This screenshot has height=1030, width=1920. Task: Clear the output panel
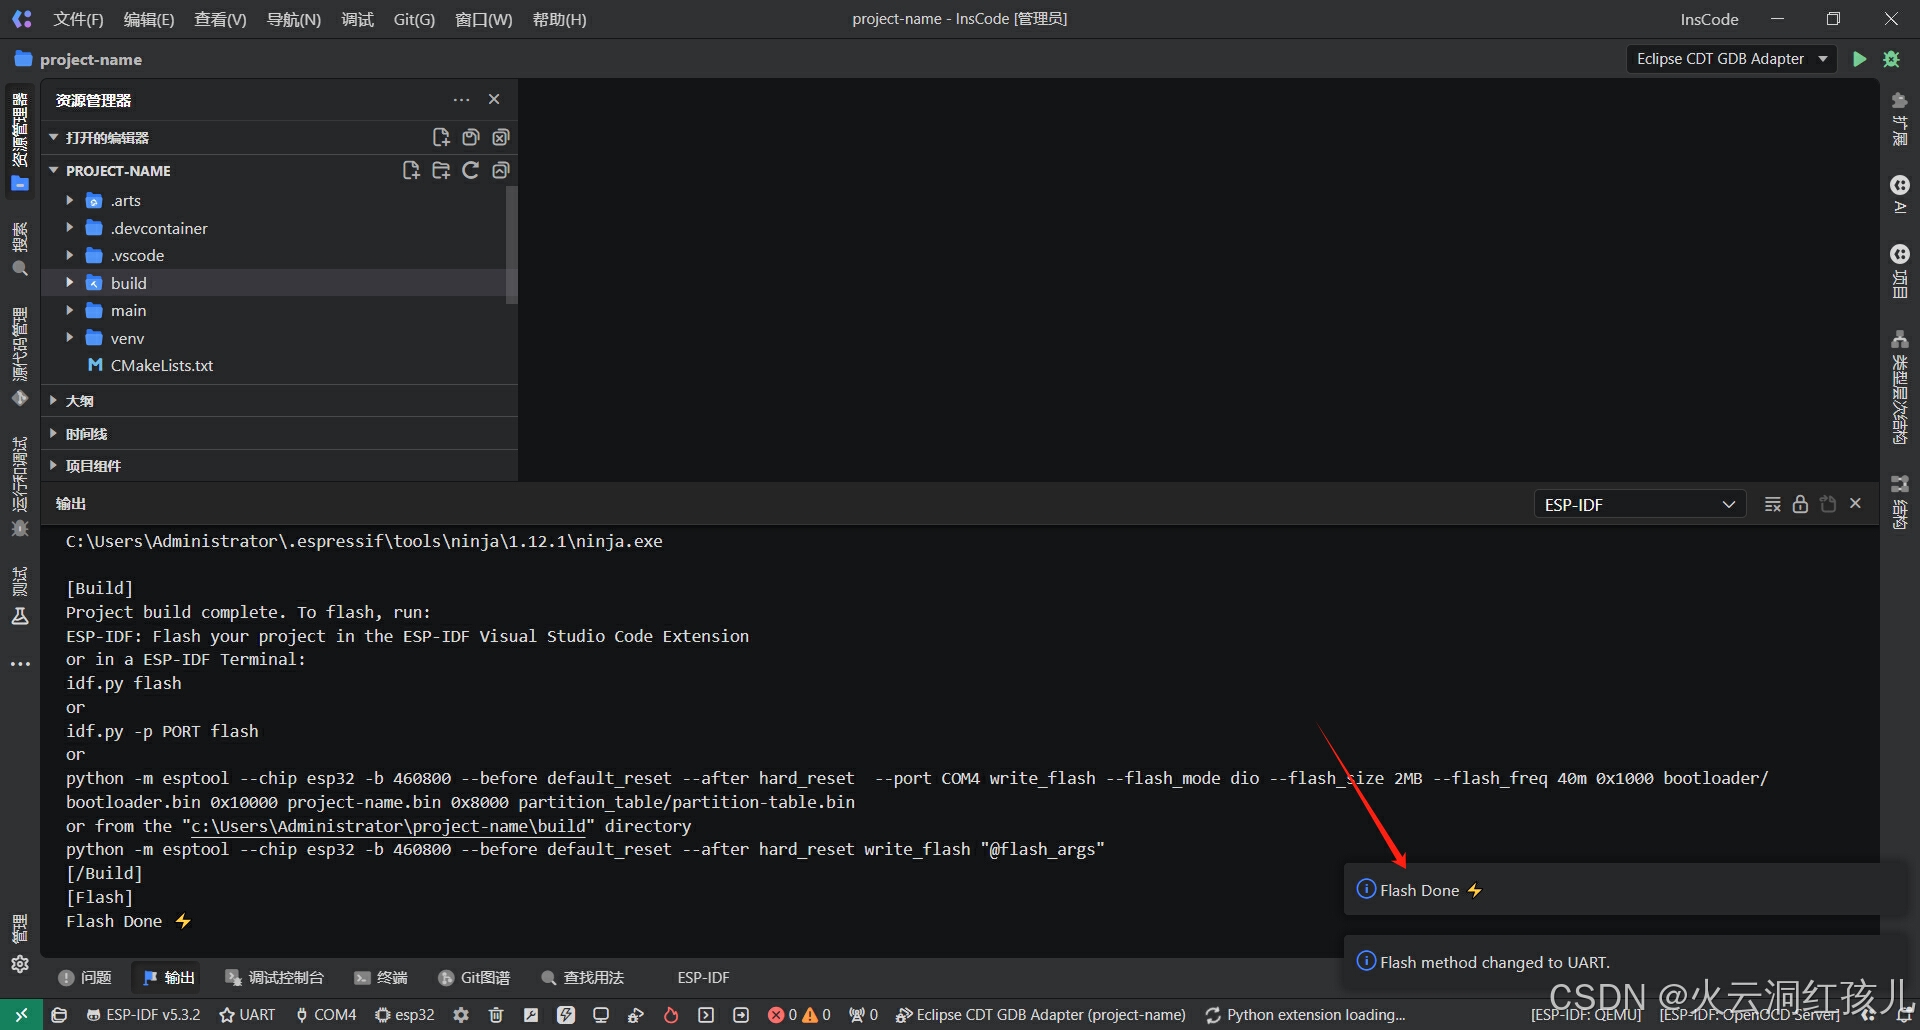coord(1772,504)
